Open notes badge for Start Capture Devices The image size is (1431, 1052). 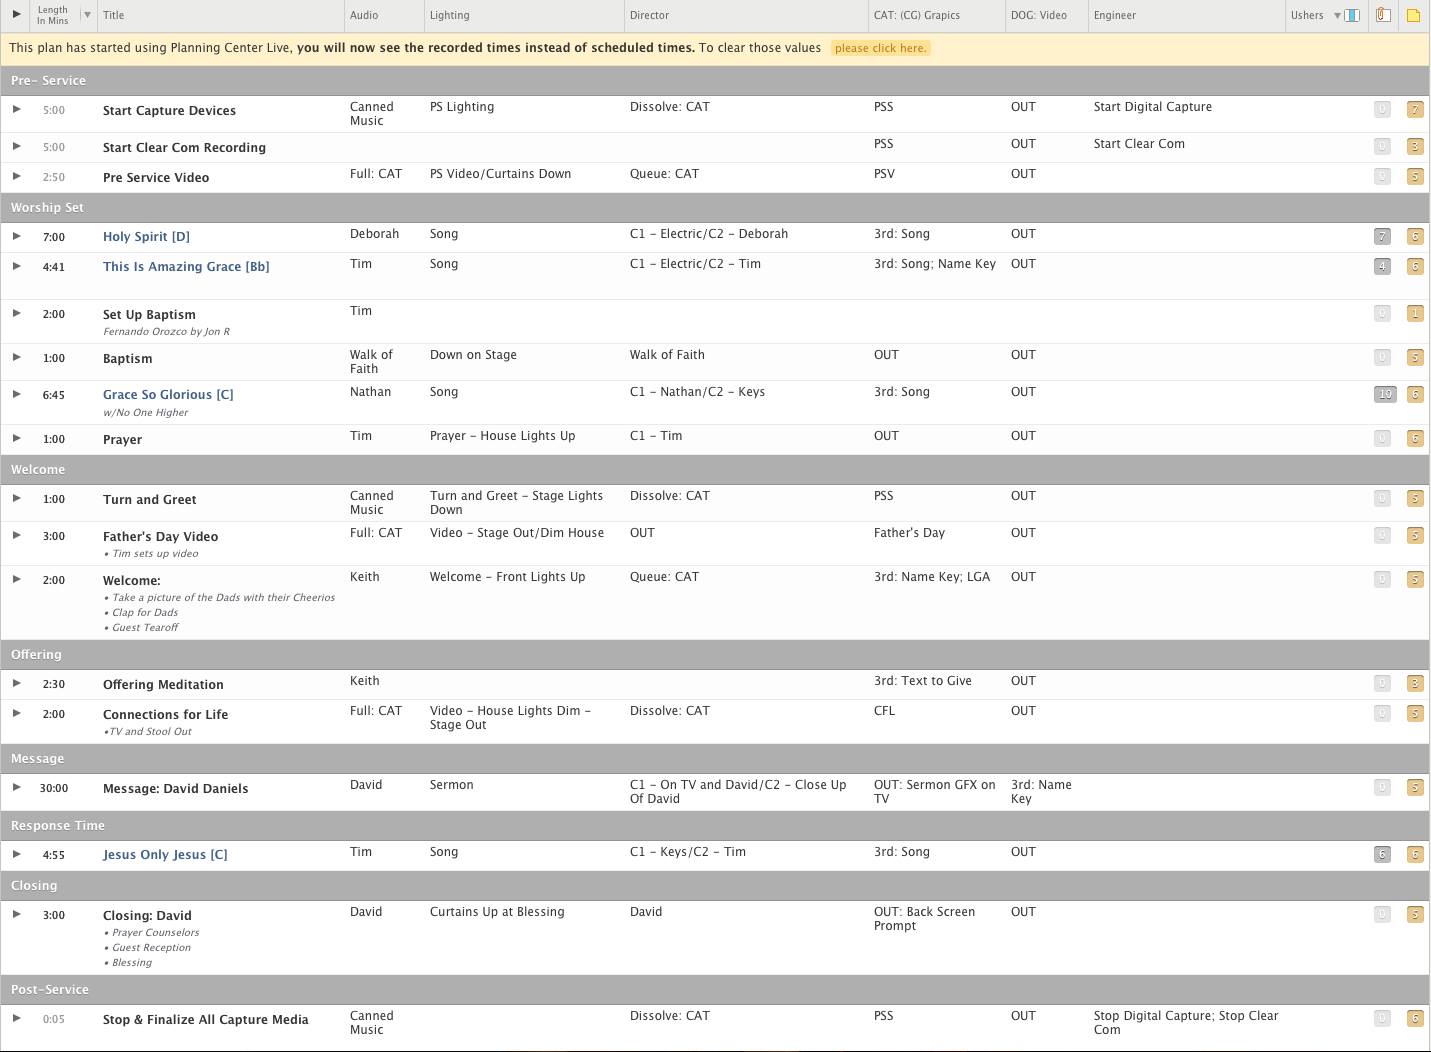pyautogui.click(x=1415, y=110)
